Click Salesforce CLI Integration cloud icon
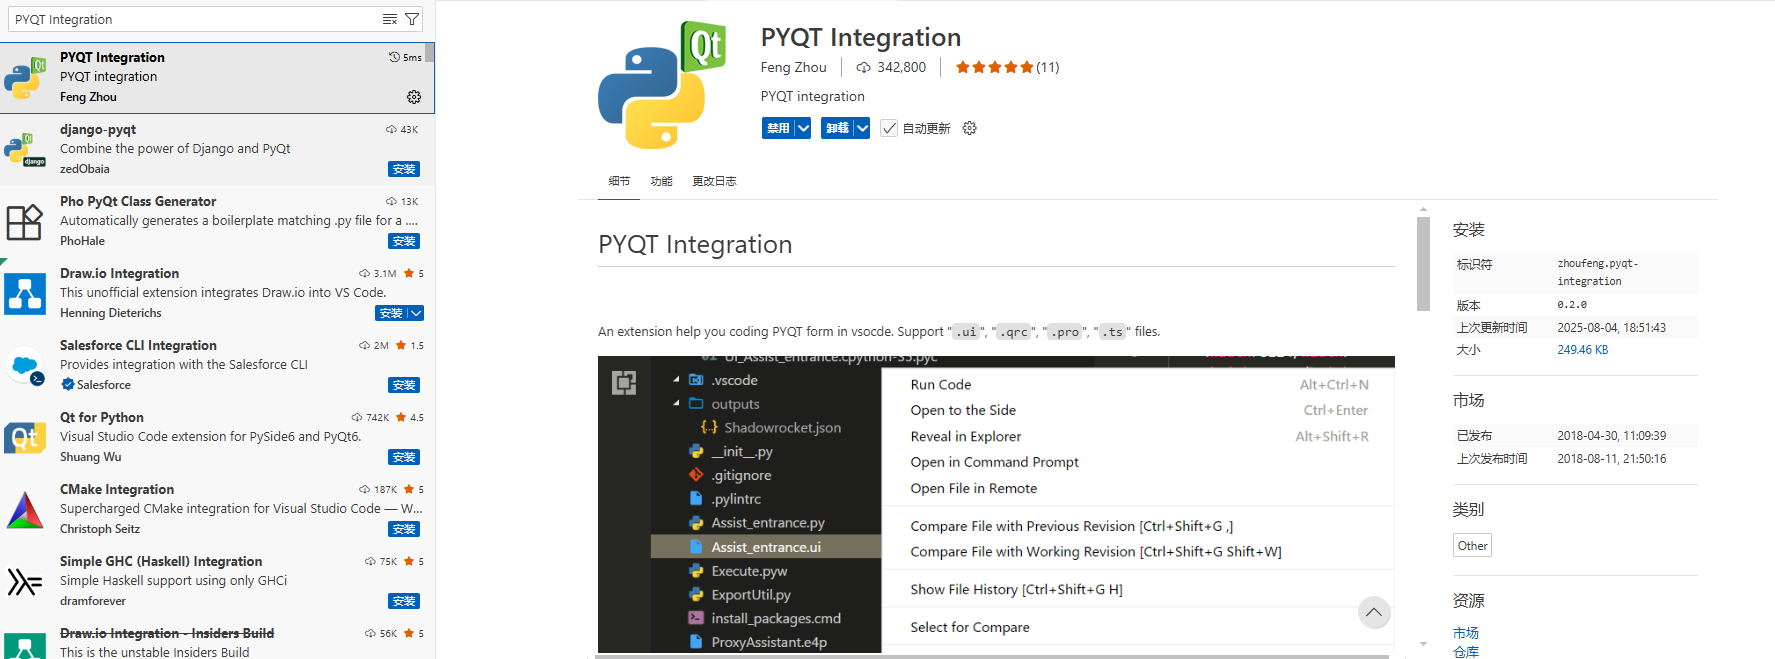1775x659 pixels. pos(25,366)
